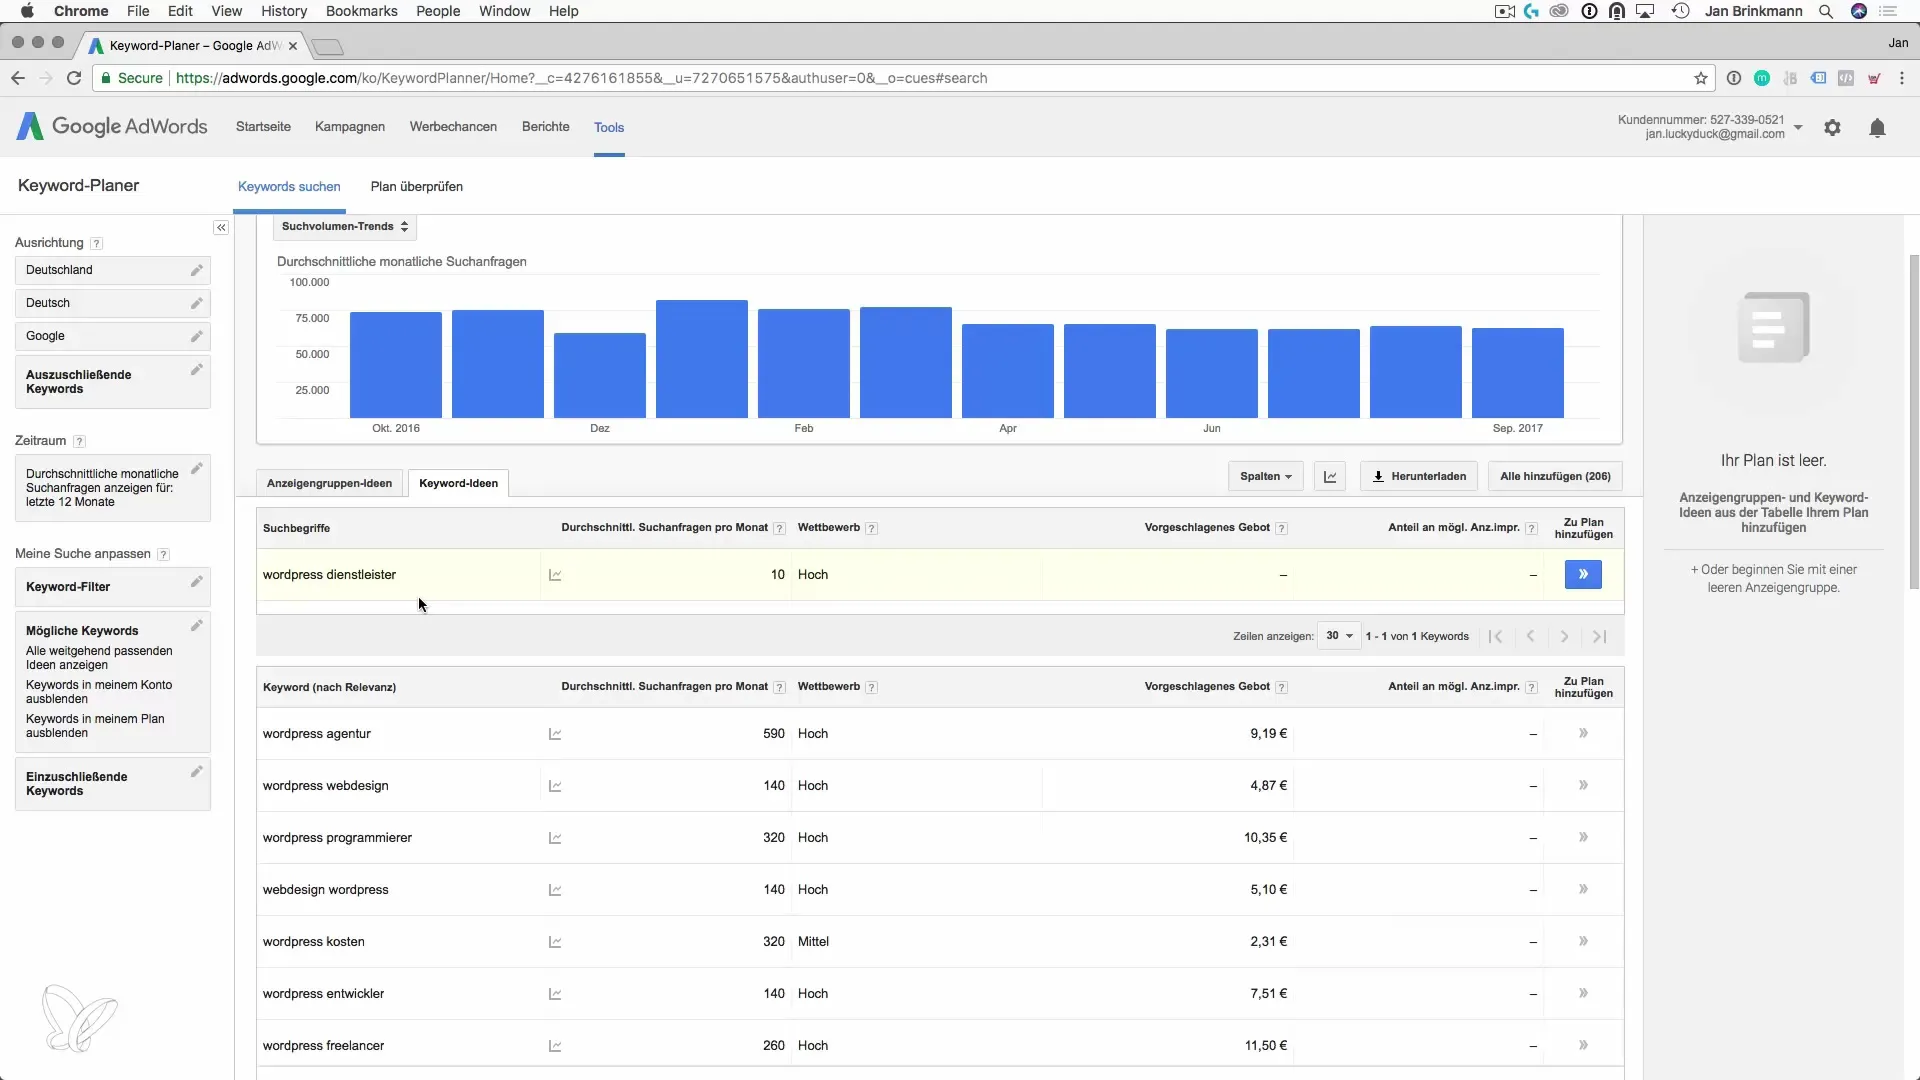Image resolution: width=1920 pixels, height=1080 pixels.
Task: Edit Einzuschließende Keywords pencil icon
Action: [197, 772]
